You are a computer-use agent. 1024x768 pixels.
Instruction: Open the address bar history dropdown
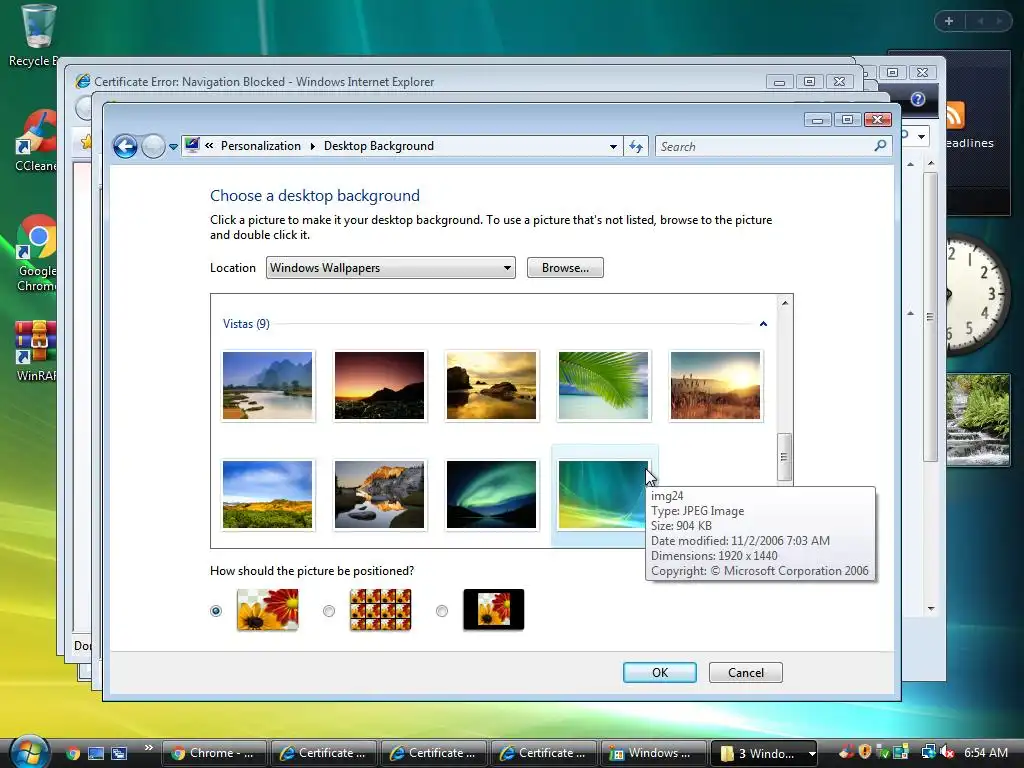[613, 146]
